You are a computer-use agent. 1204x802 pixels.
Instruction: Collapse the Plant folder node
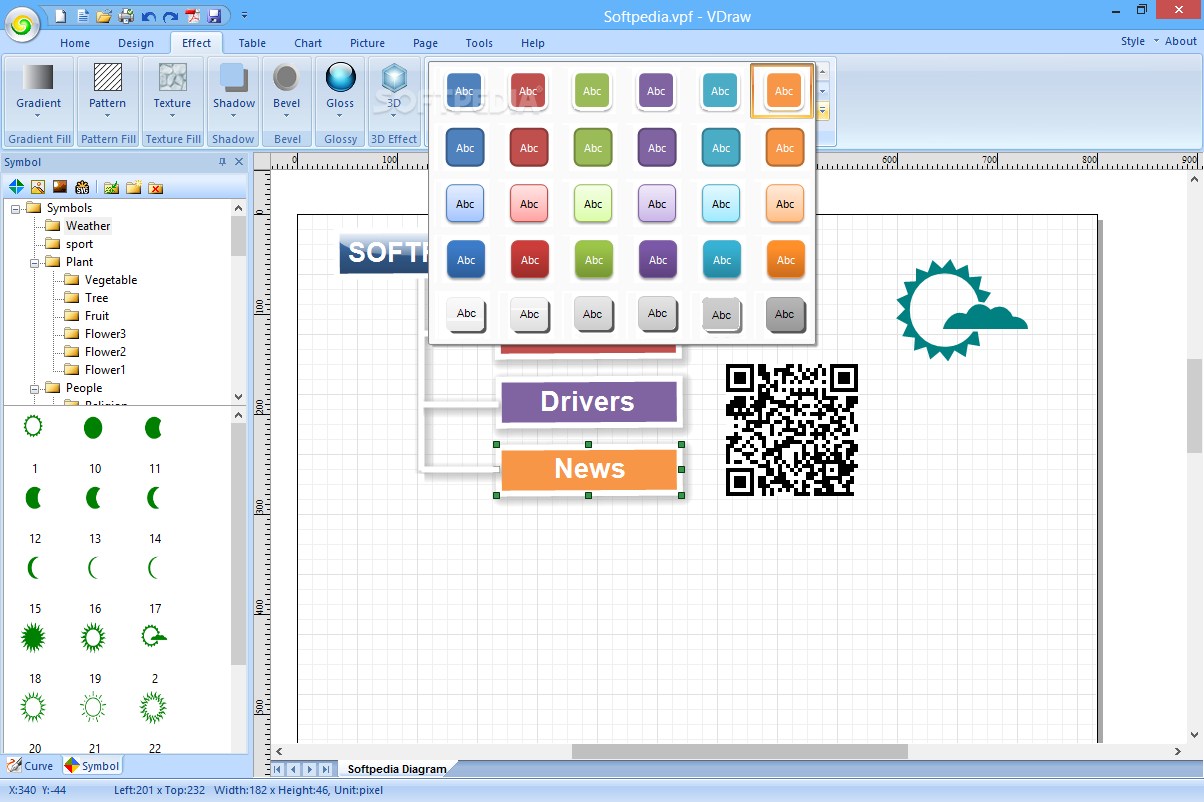click(34, 262)
